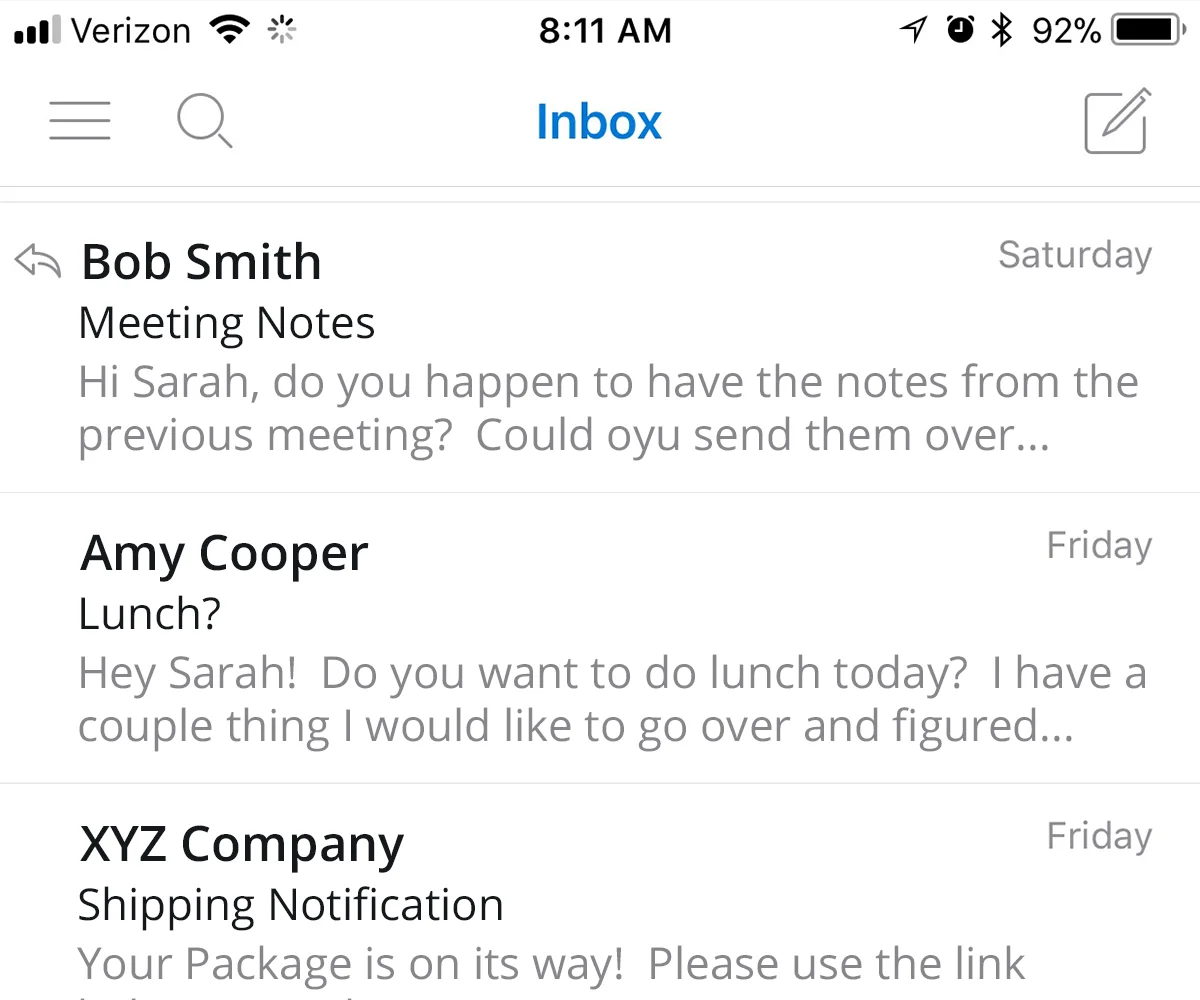Open Amy Cooper's email
Screen dimensions: 1200x1000
point(600,638)
